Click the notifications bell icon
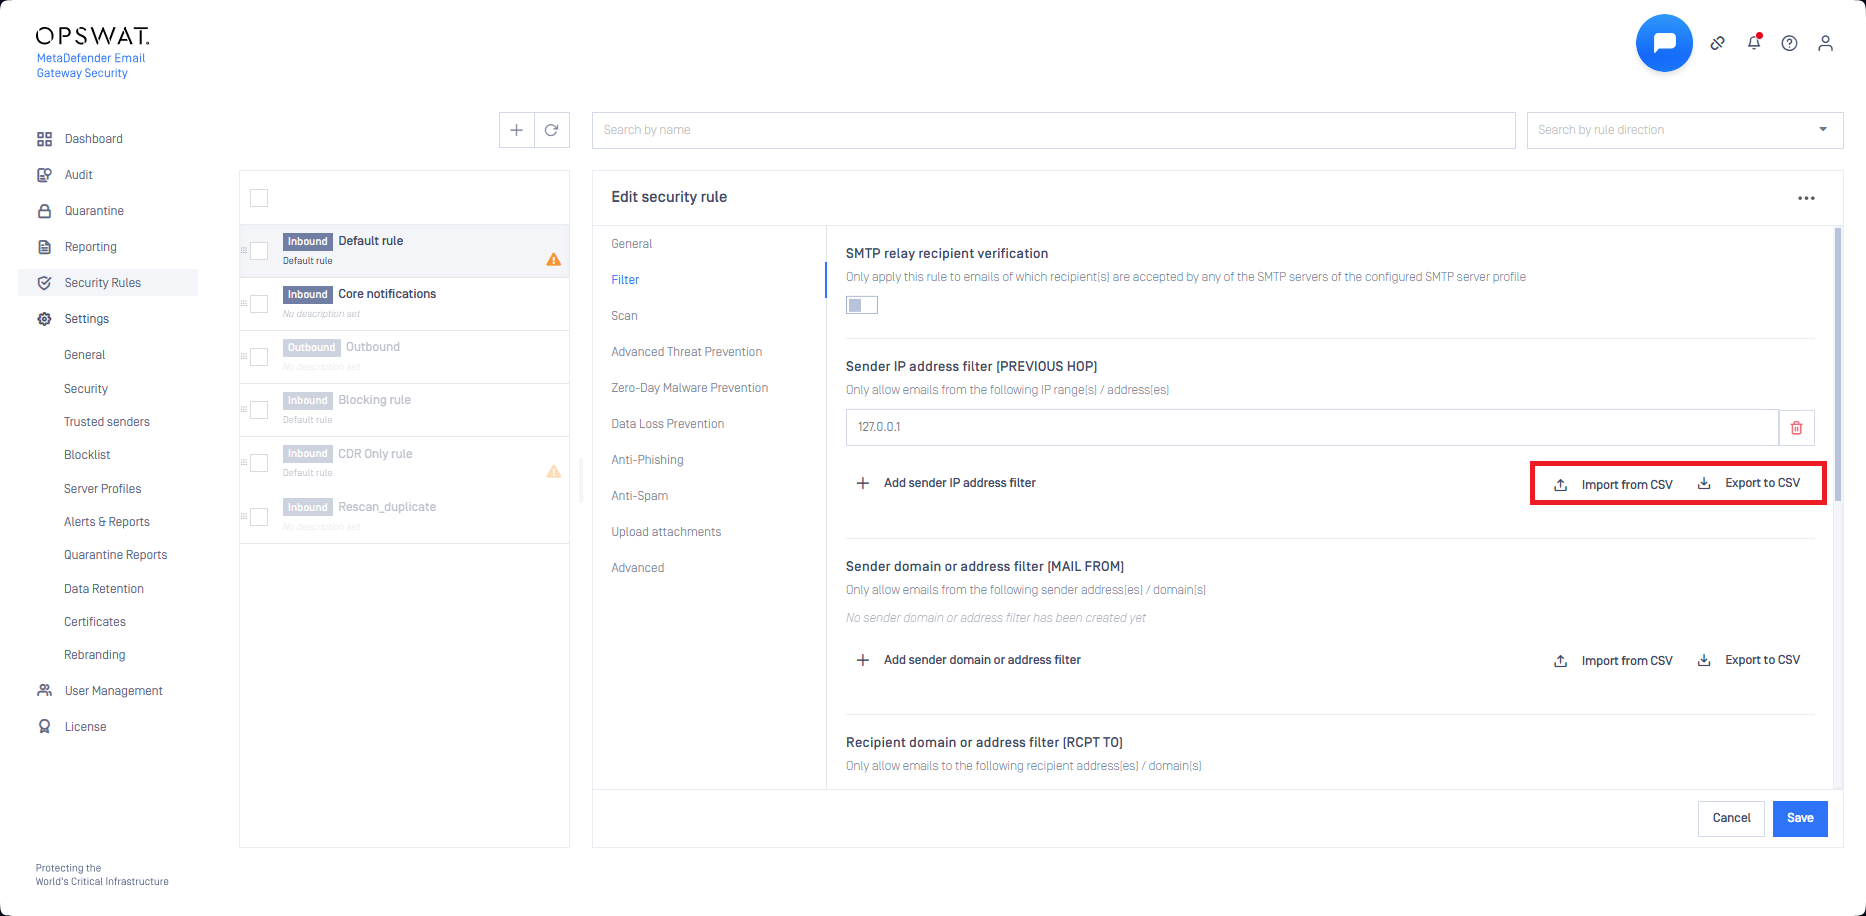The height and width of the screenshot is (916, 1866). [x=1754, y=43]
